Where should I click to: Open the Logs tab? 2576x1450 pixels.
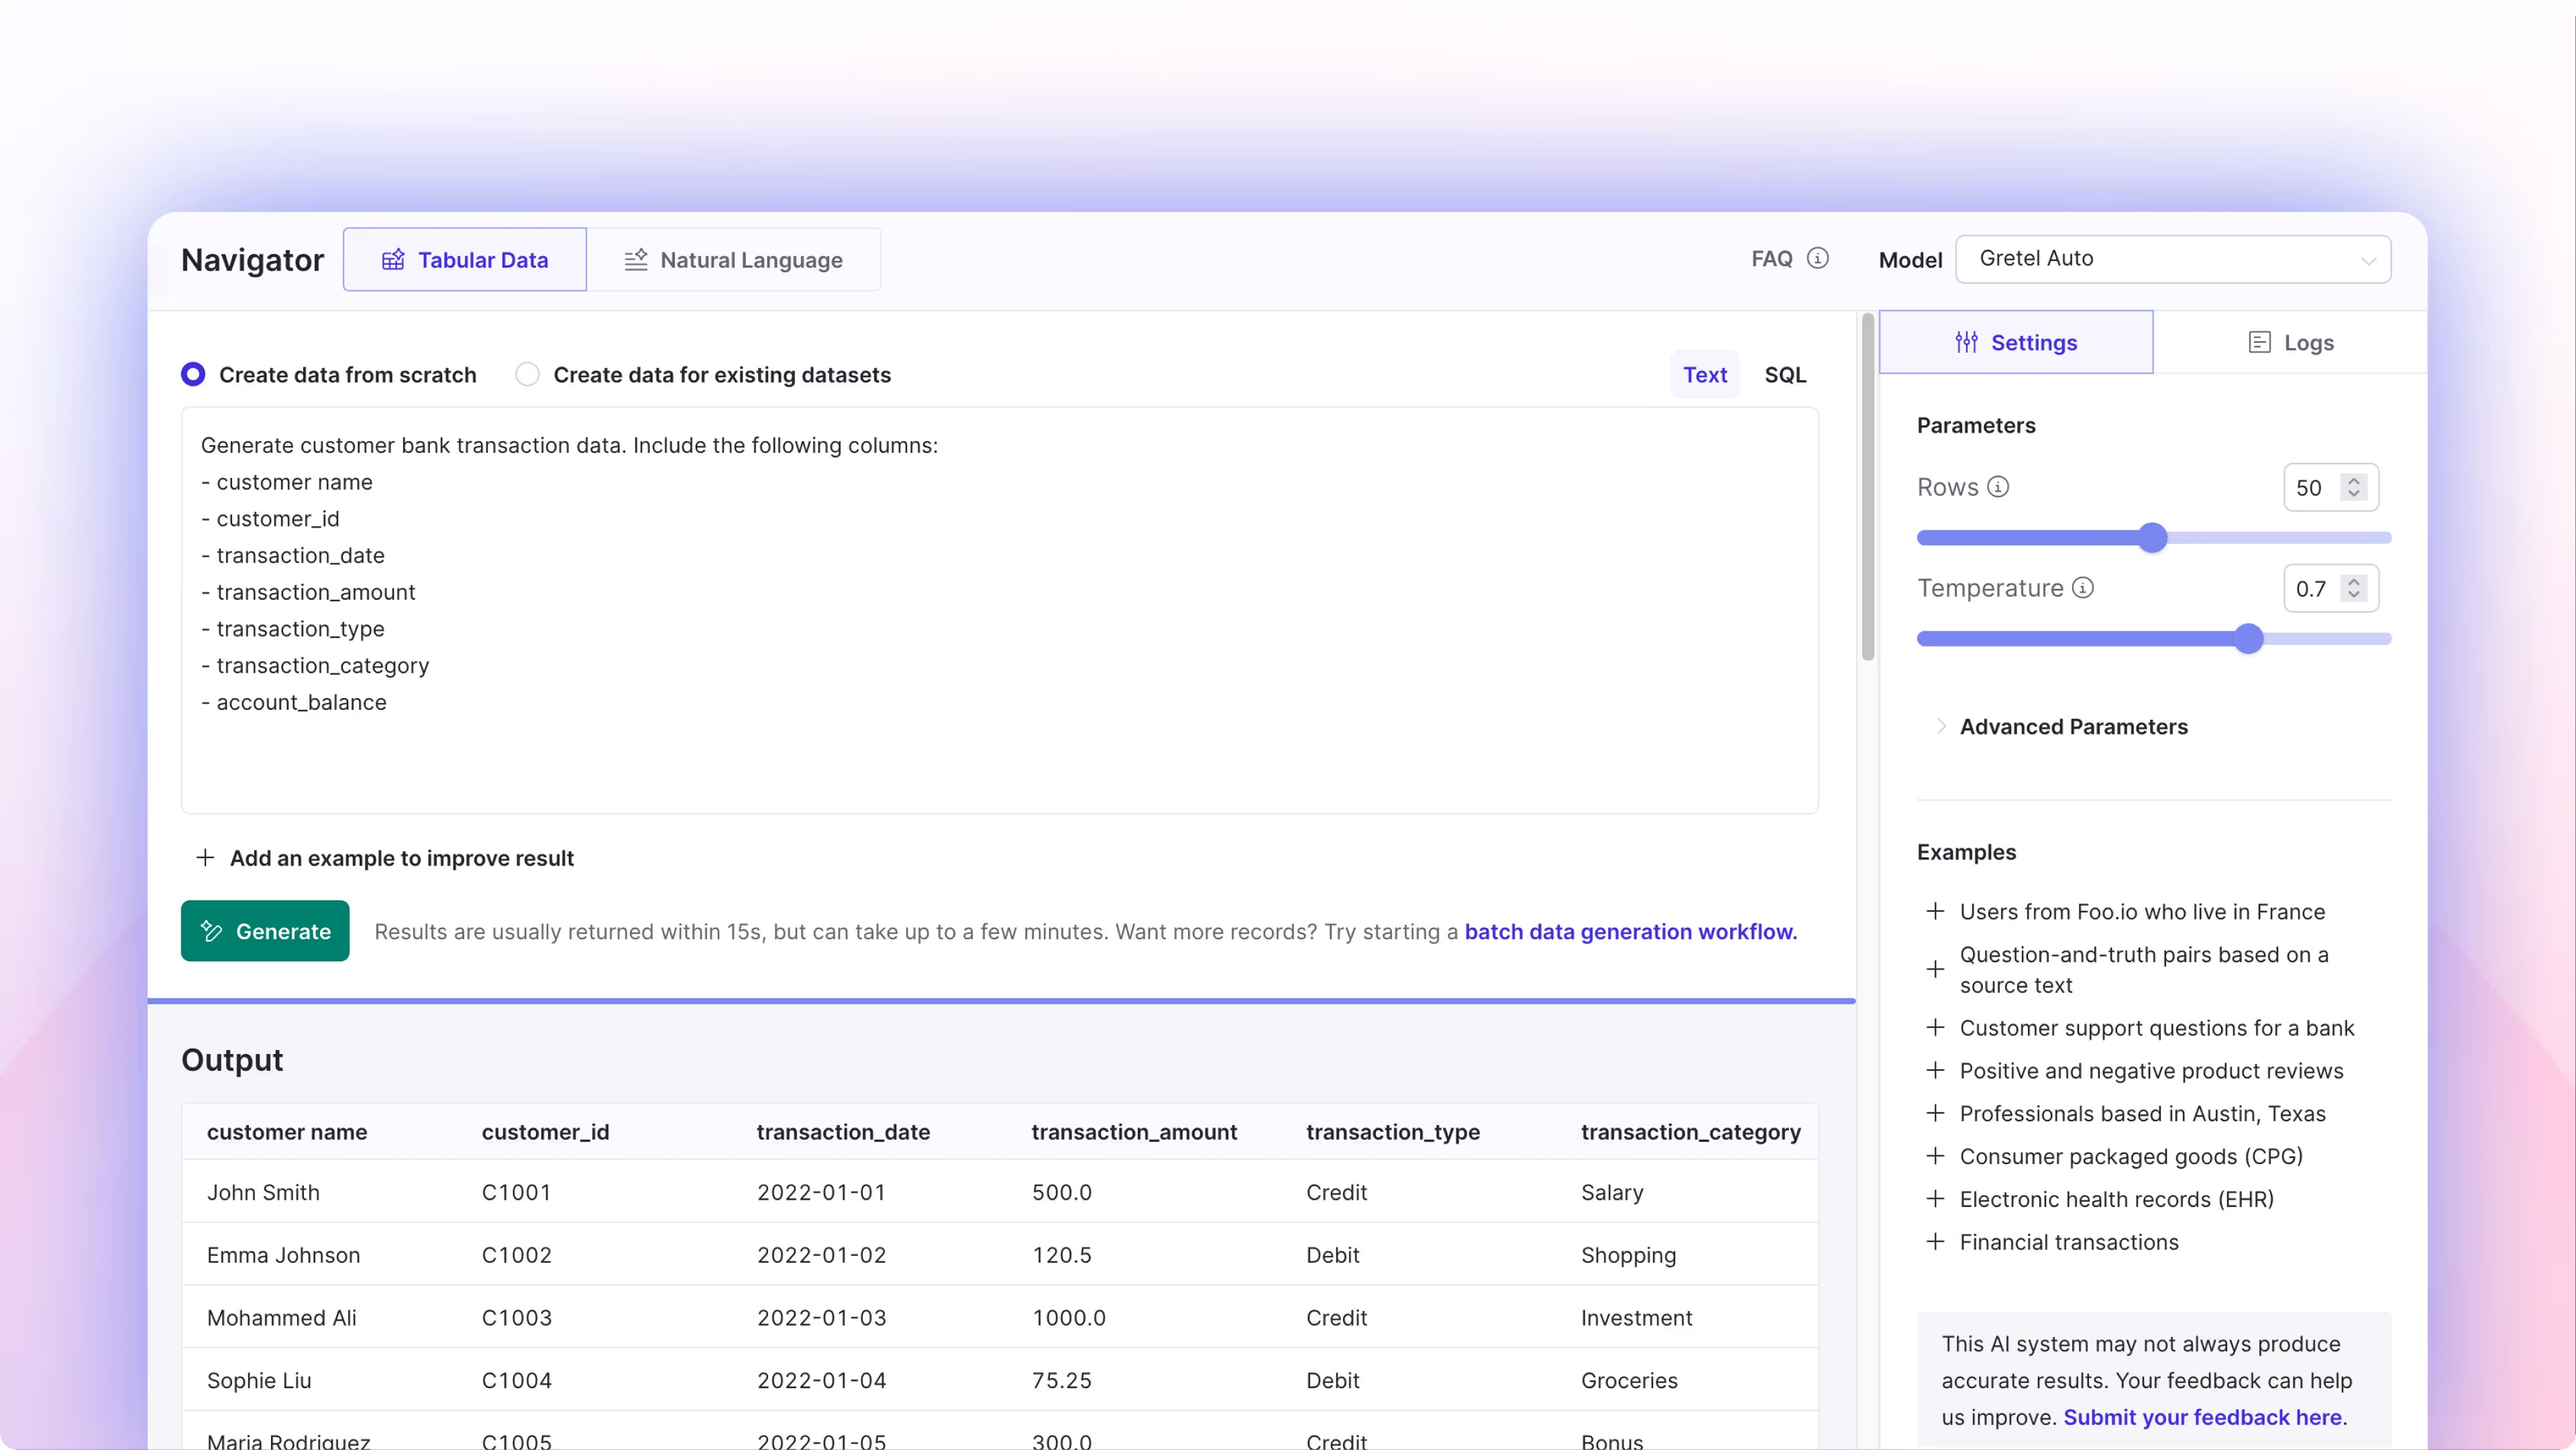click(x=2290, y=343)
